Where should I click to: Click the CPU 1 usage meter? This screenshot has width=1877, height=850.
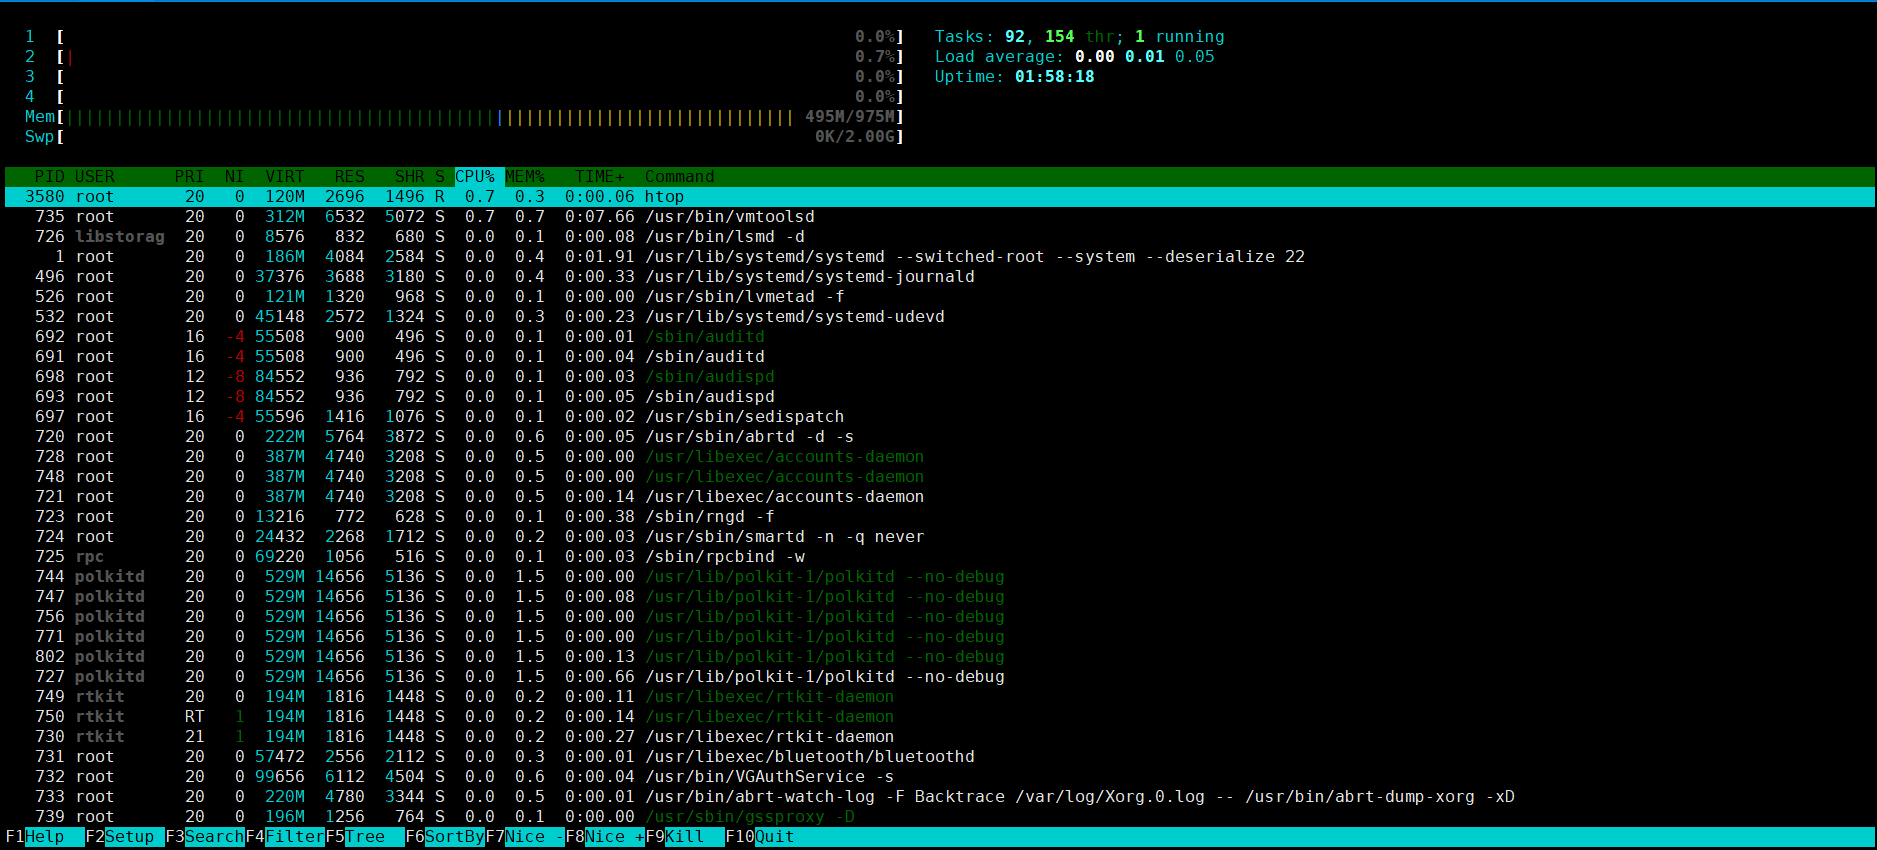click(x=464, y=37)
